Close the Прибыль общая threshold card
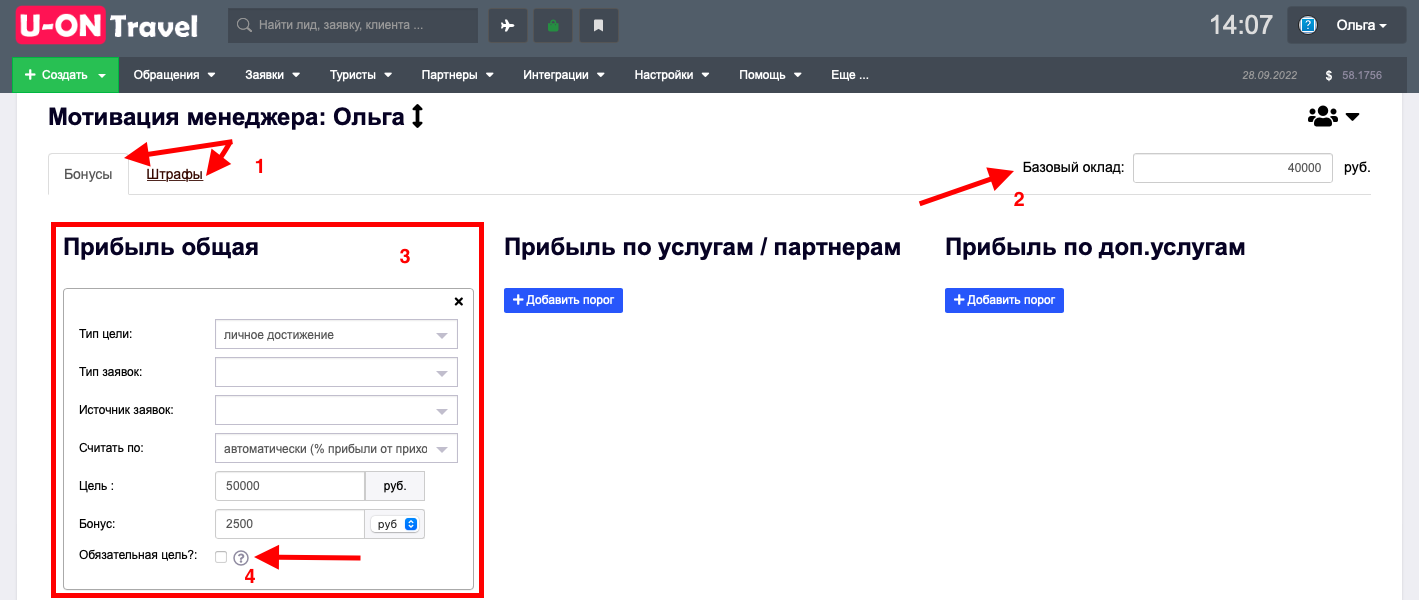Viewport: 1419px width, 600px height. click(459, 301)
